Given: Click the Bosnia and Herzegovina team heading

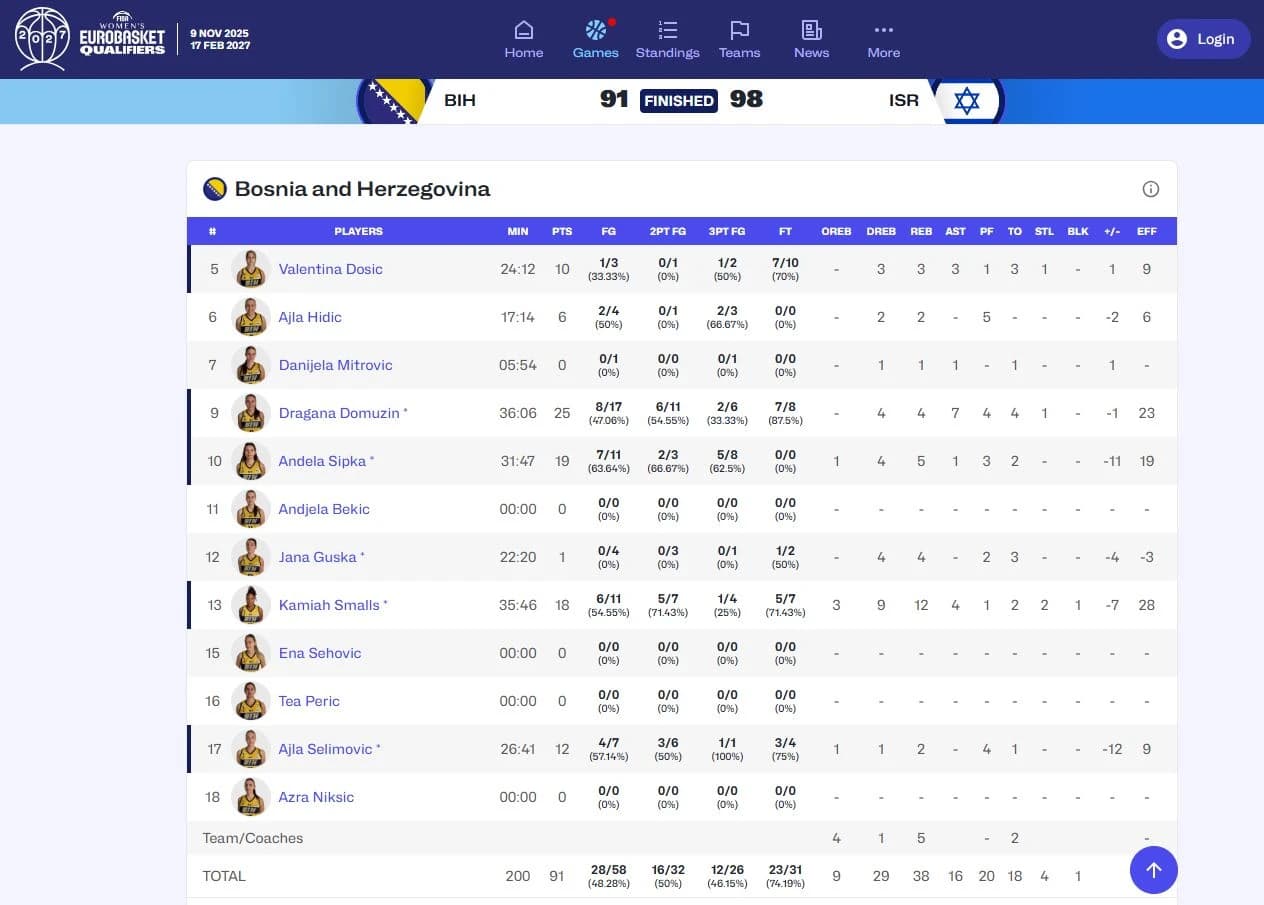Looking at the screenshot, I should [x=362, y=189].
